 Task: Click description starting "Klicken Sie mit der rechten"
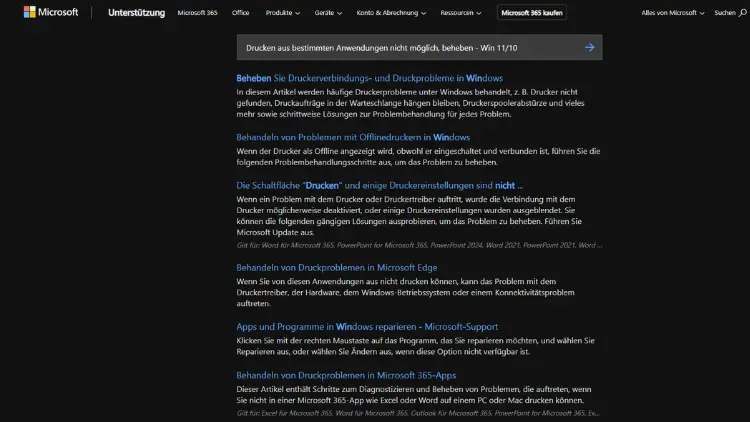tap(415, 346)
